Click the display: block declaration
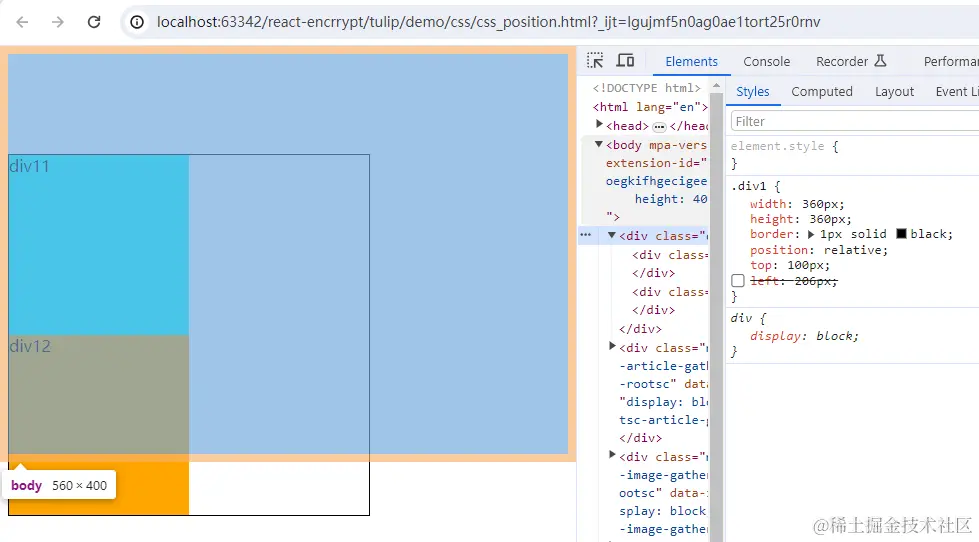The image size is (979, 542). click(804, 336)
